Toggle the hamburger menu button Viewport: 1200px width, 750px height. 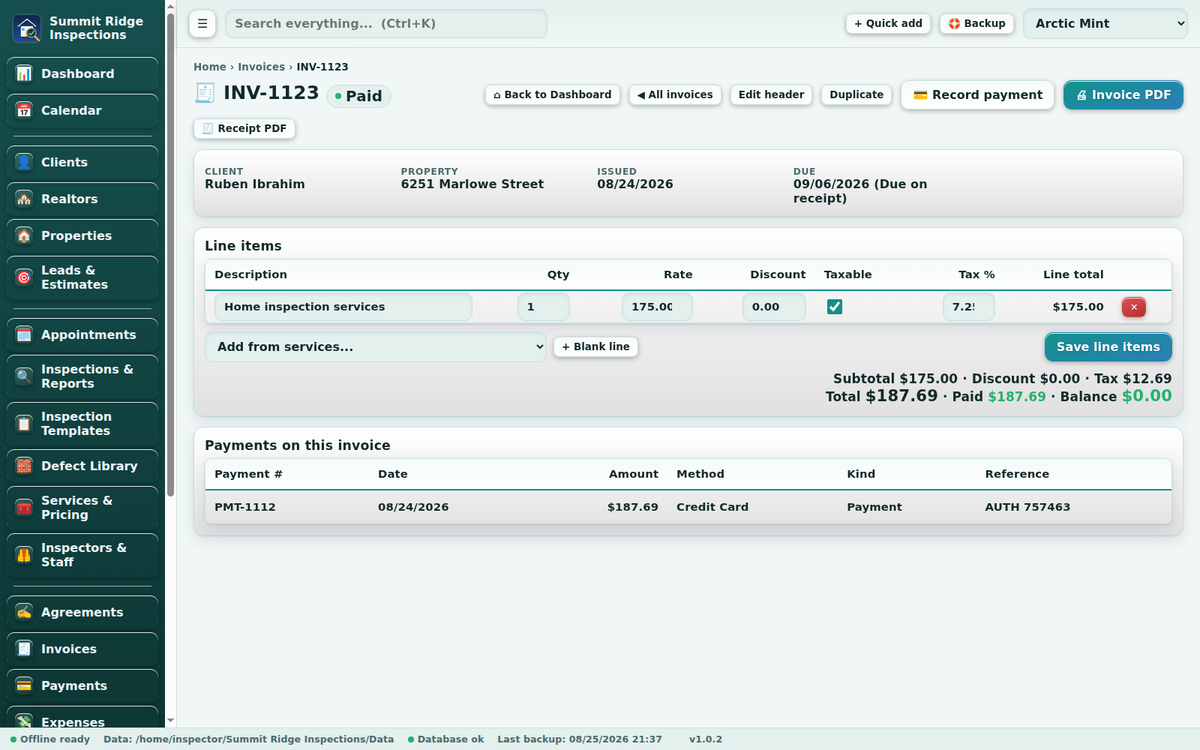point(201,23)
